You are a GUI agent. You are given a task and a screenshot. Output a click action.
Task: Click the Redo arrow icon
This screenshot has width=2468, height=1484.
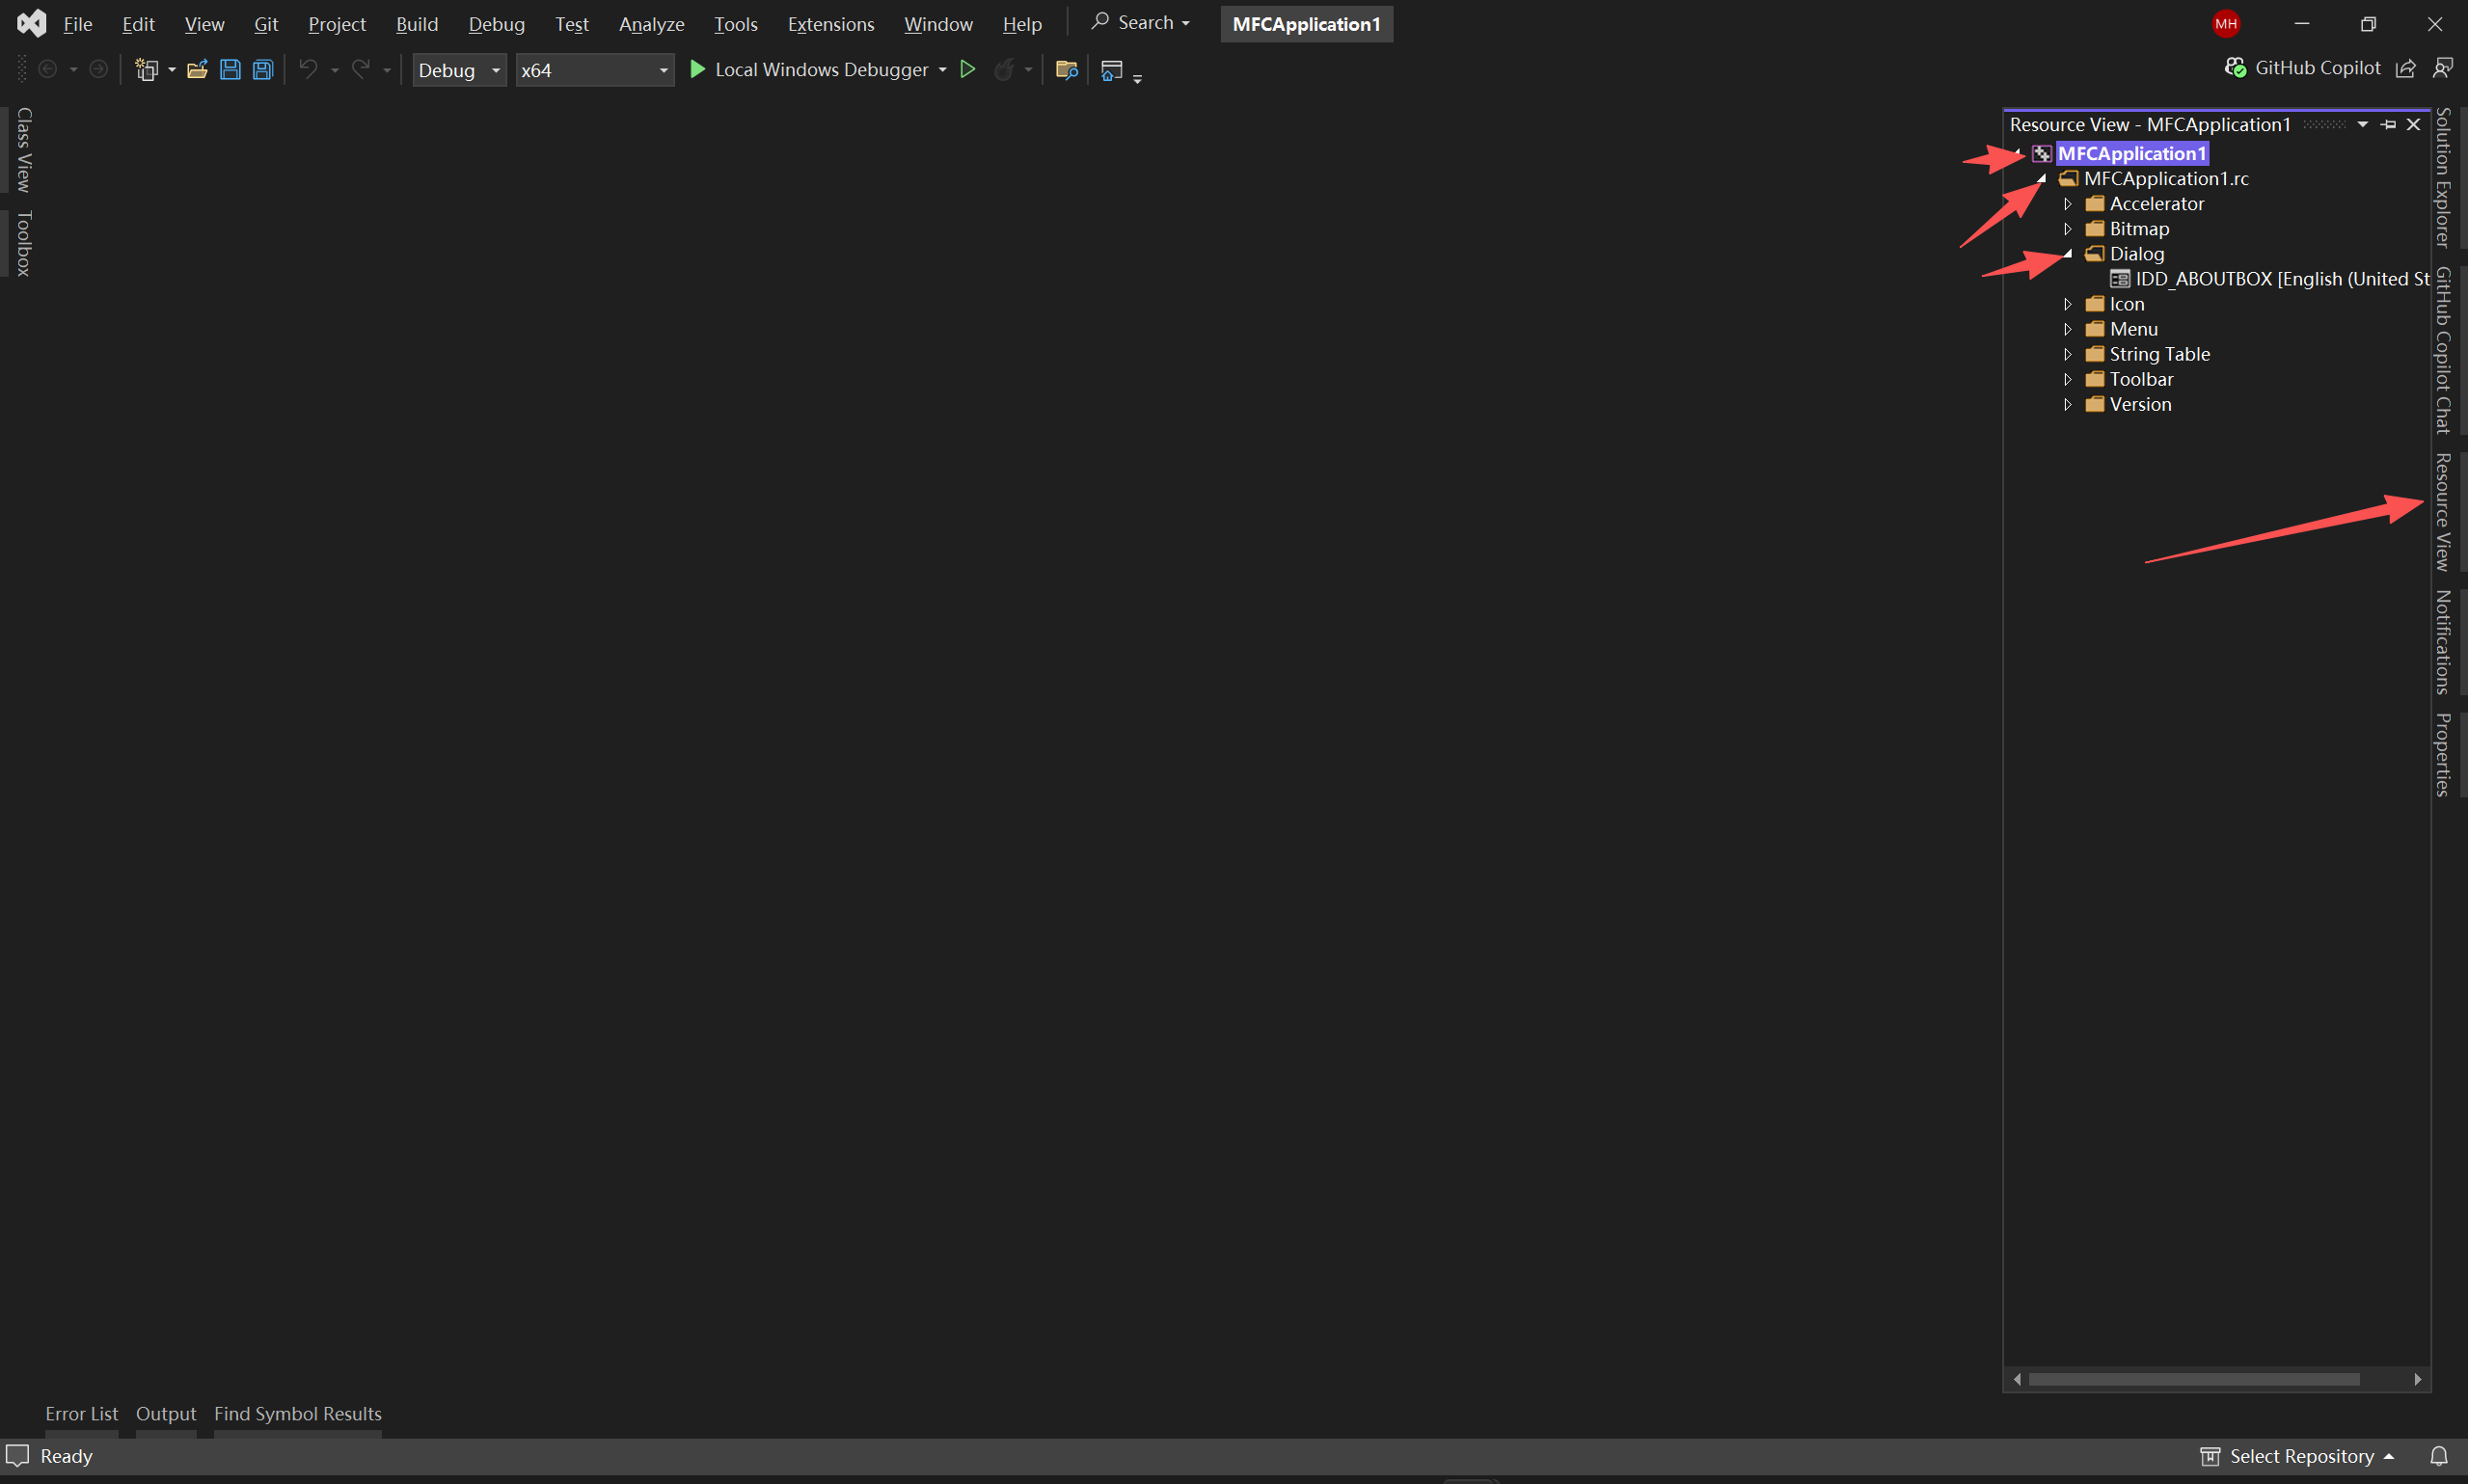pyautogui.click(x=361, y=69)
